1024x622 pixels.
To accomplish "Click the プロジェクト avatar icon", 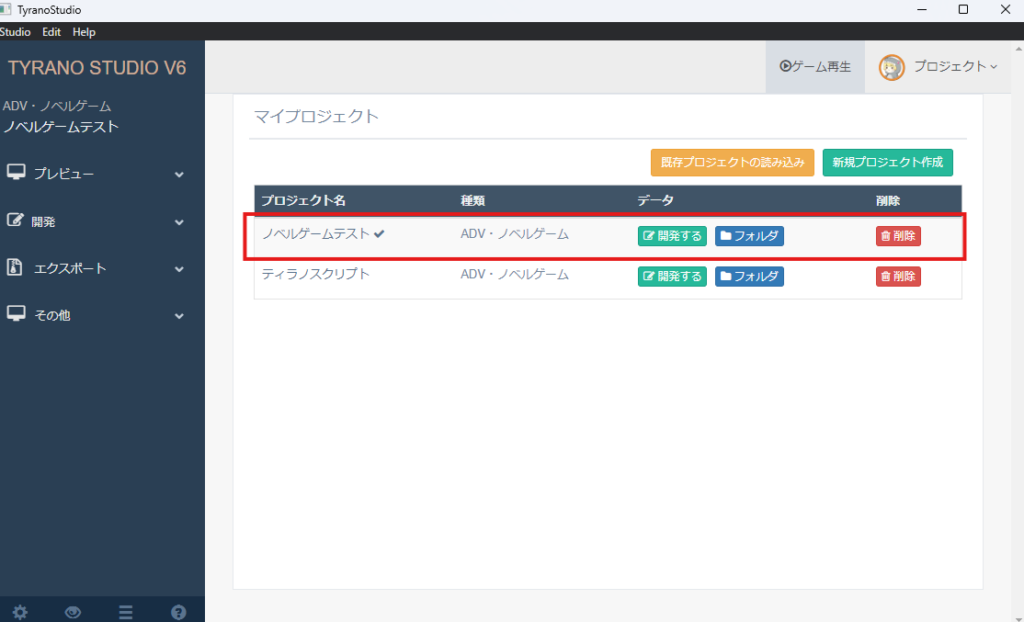I will [891, 67].
